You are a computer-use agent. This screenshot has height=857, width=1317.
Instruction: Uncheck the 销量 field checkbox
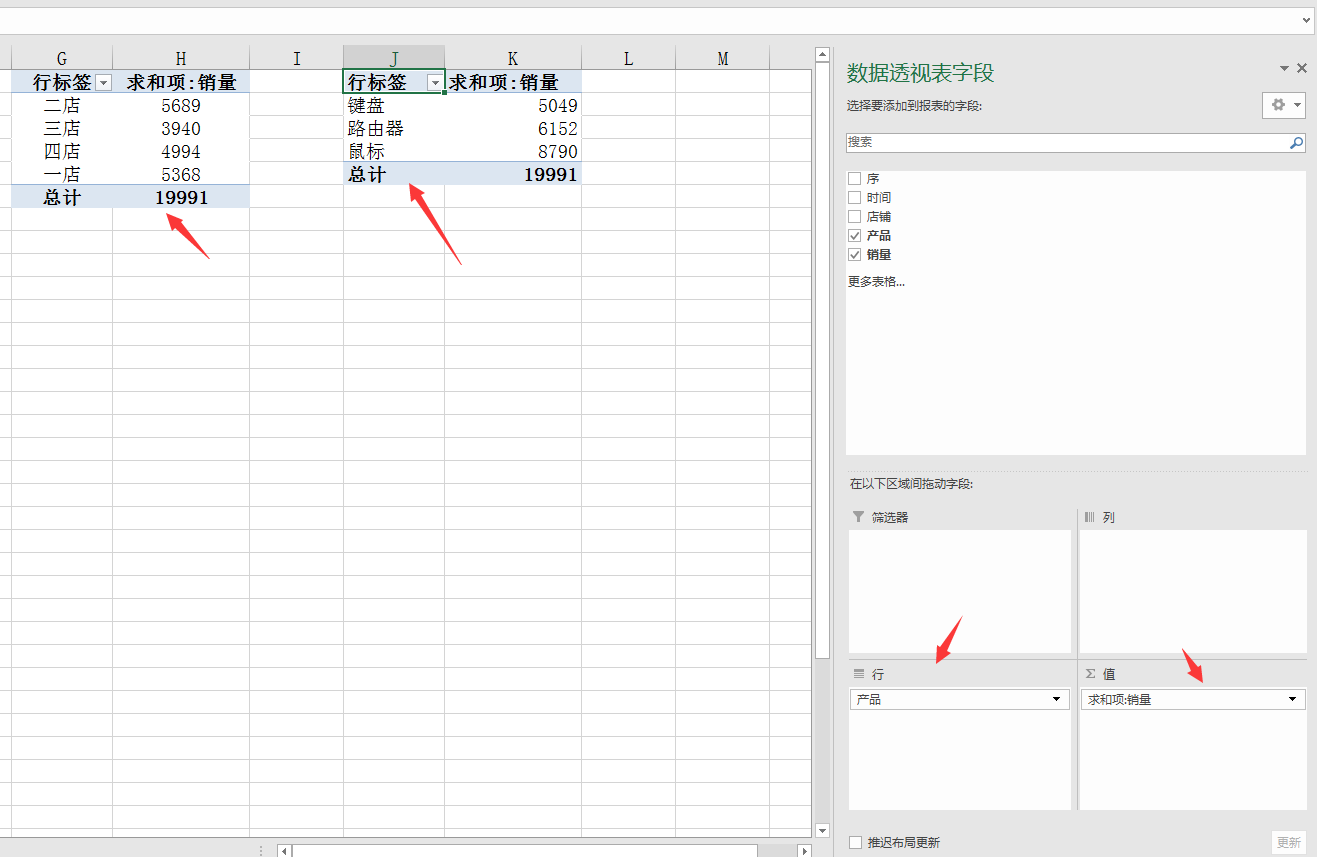coord(854,254)
